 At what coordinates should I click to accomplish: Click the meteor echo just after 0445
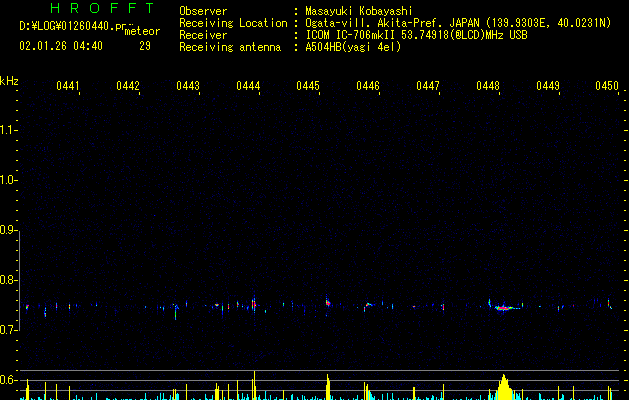(x=328, y=303)
